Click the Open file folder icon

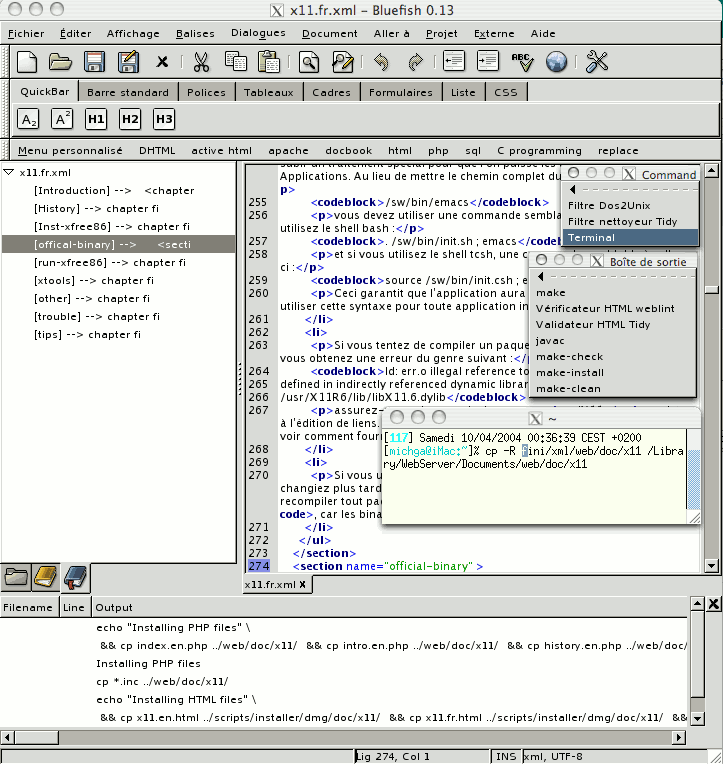61,62
